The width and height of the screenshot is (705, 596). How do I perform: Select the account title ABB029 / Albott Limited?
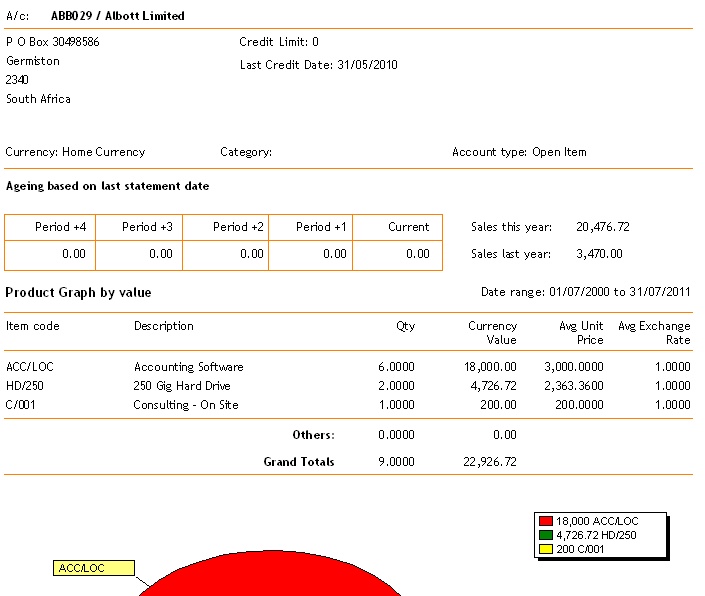pos(117,16)
